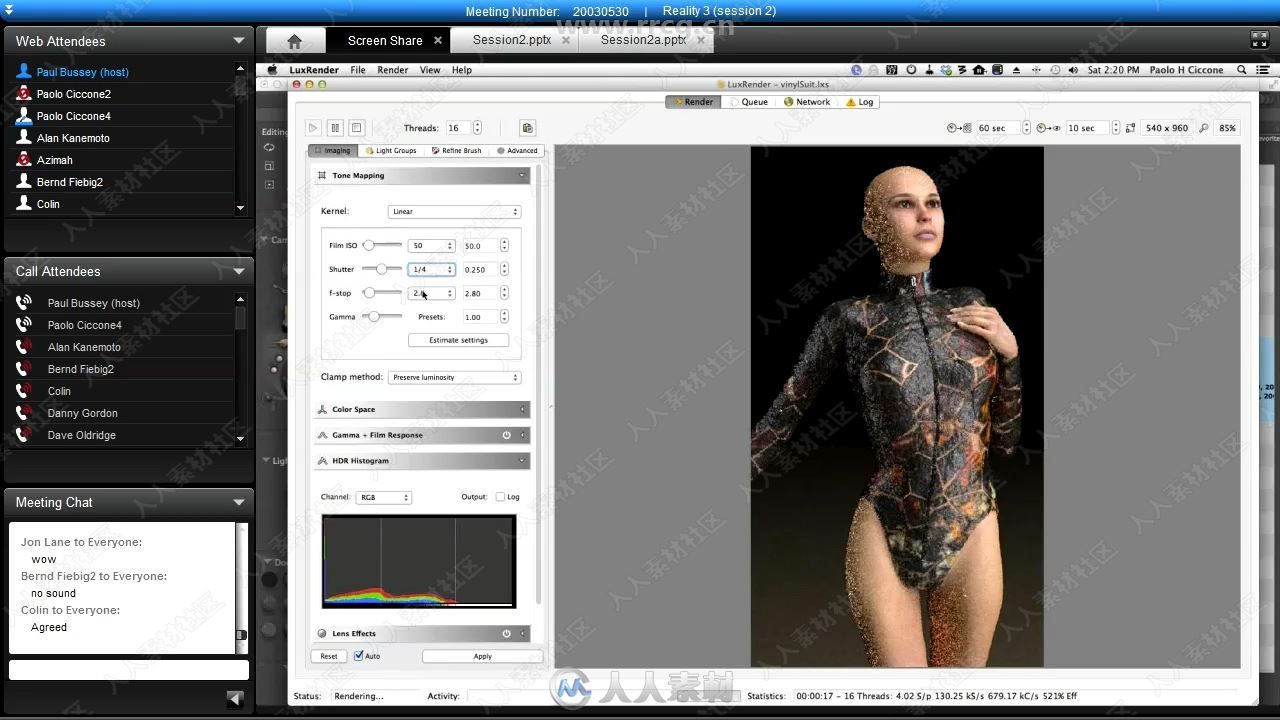Viewport: 1280px width, 720px height.
Task: Click the Time Machine clock icon in menu bar
Action: (1055, 70)
